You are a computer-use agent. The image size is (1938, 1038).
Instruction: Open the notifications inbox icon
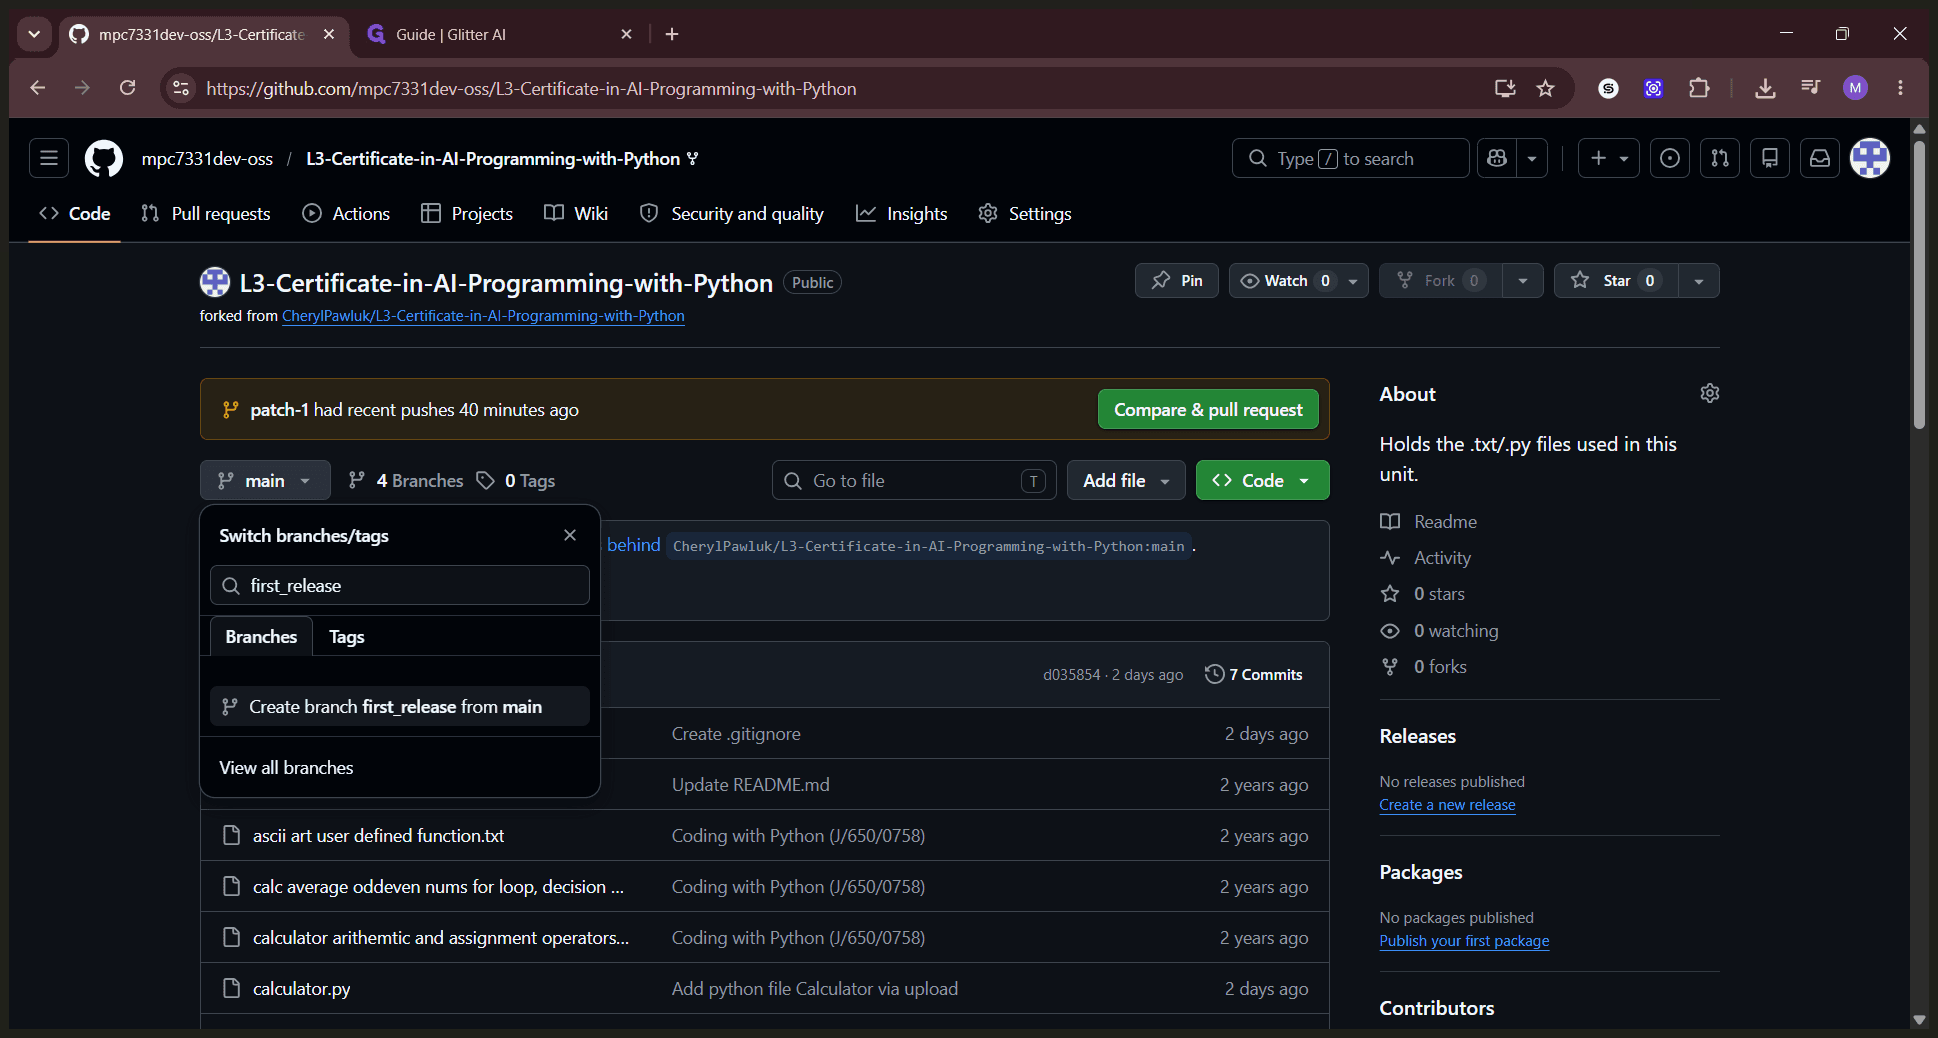pos(1820,158)
